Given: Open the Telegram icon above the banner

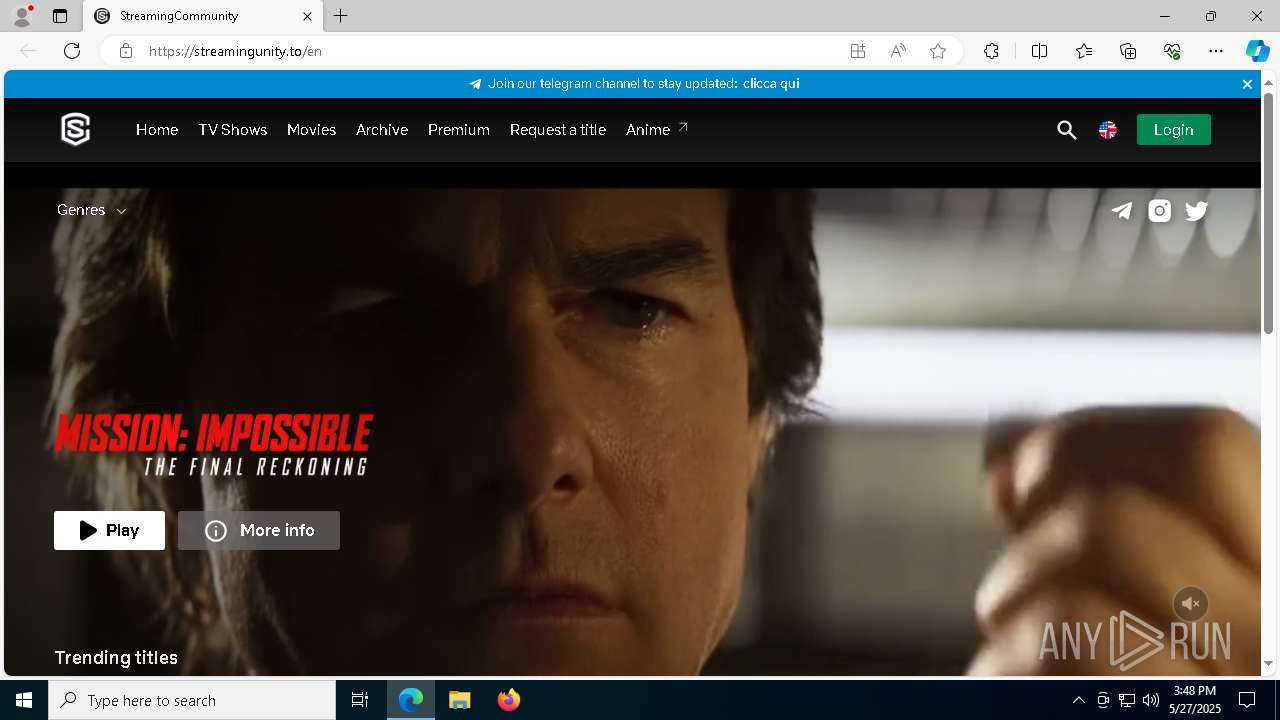Looking at the screenshot, I should pos(1123,210).
